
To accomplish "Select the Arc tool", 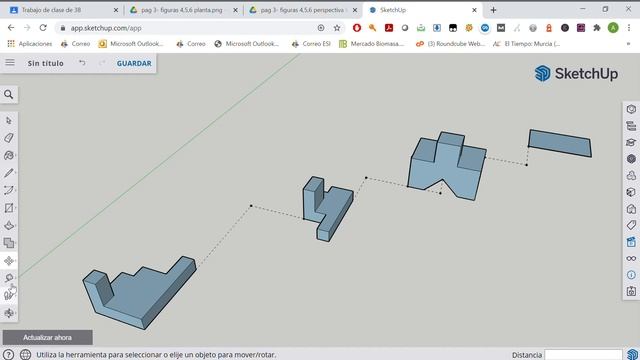I will click(x=9, y=191).
